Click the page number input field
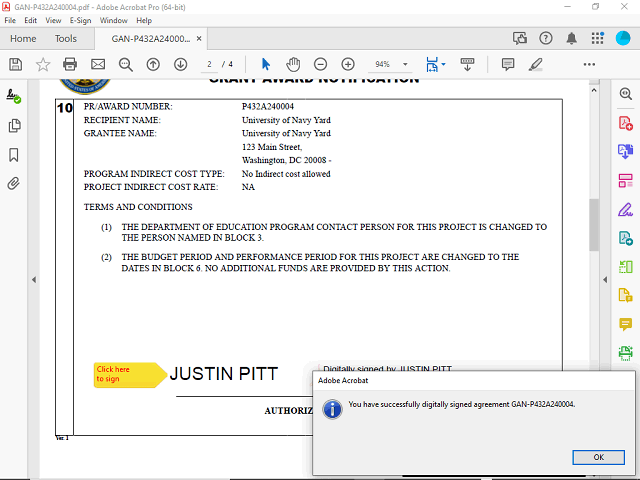Viewport: 640px width, 480px height. coord(210,64)
